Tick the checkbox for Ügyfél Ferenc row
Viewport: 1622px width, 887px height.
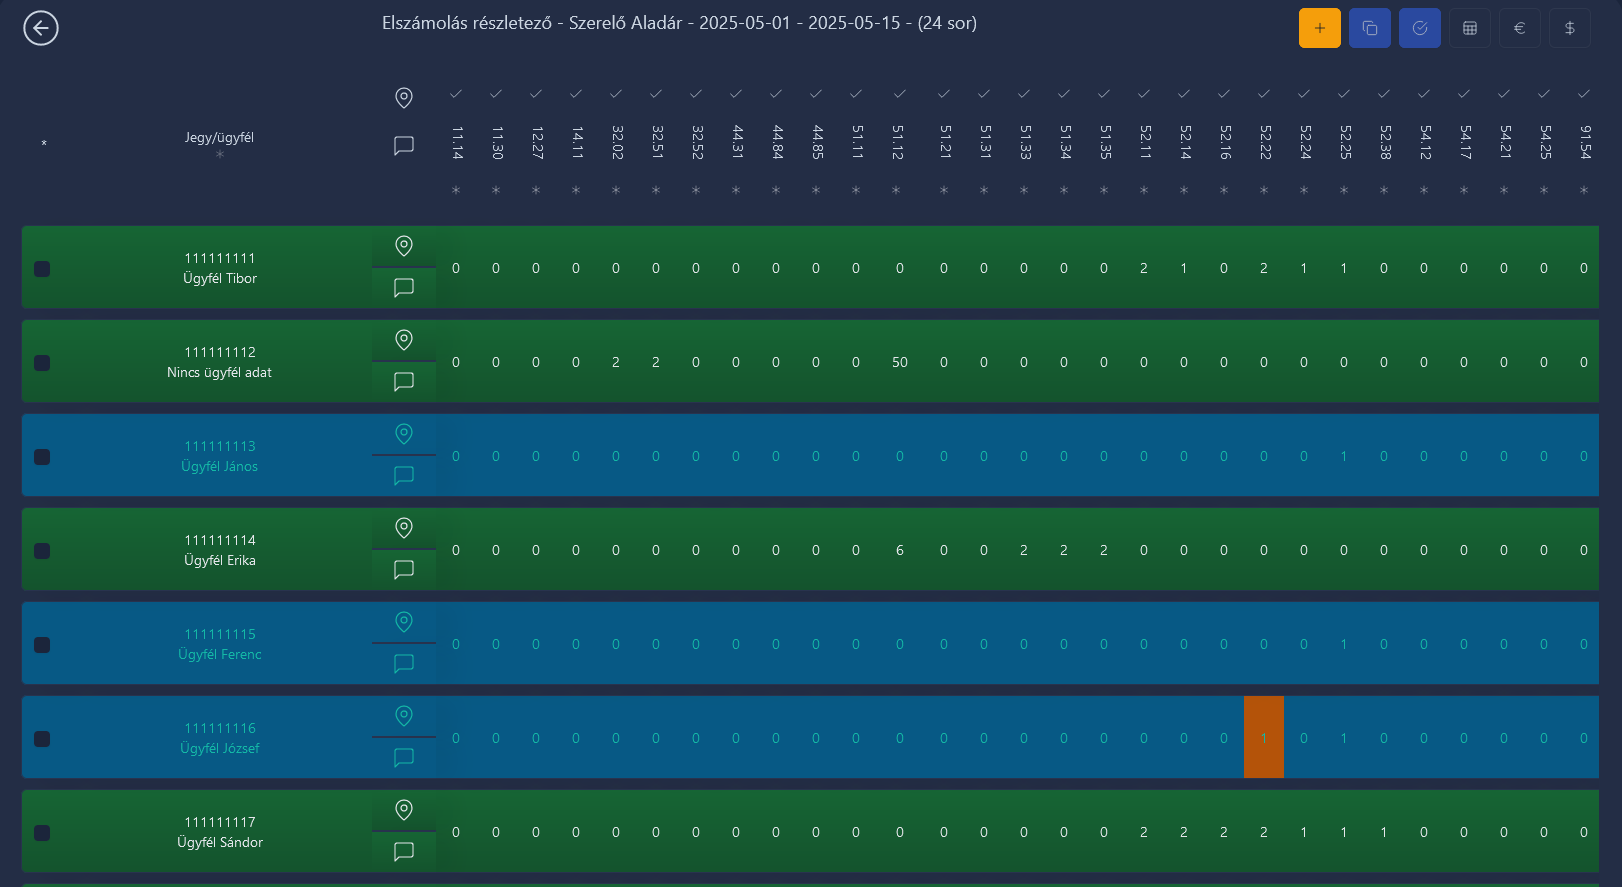click(42, 645)
